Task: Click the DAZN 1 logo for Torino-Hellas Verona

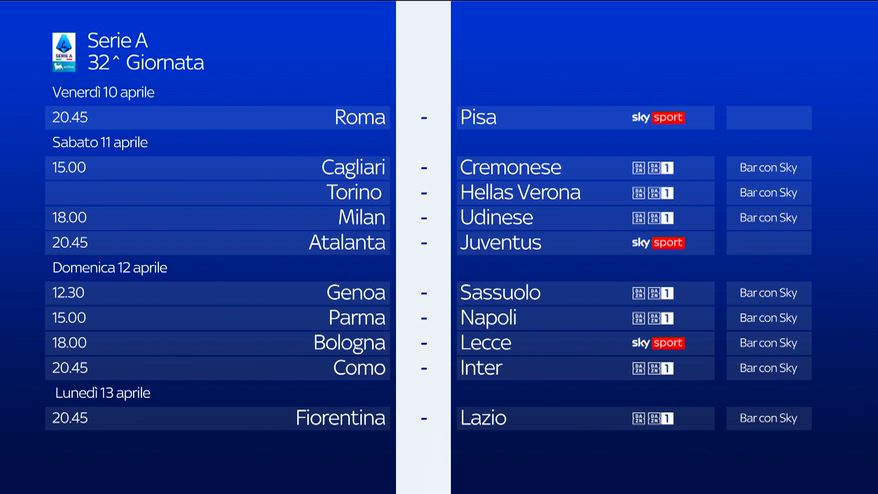Action: click(x=653, y=193)
